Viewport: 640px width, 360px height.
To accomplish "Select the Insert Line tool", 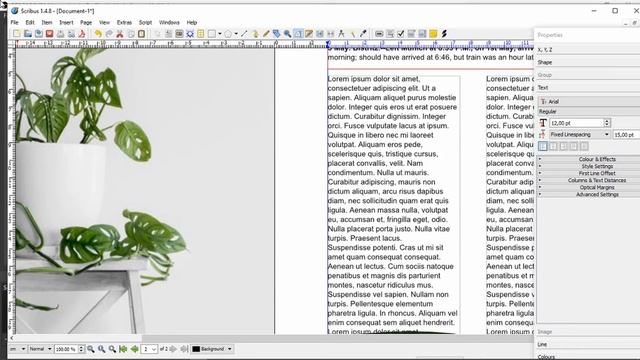I will pyautogui.click(x=244, y=33).
